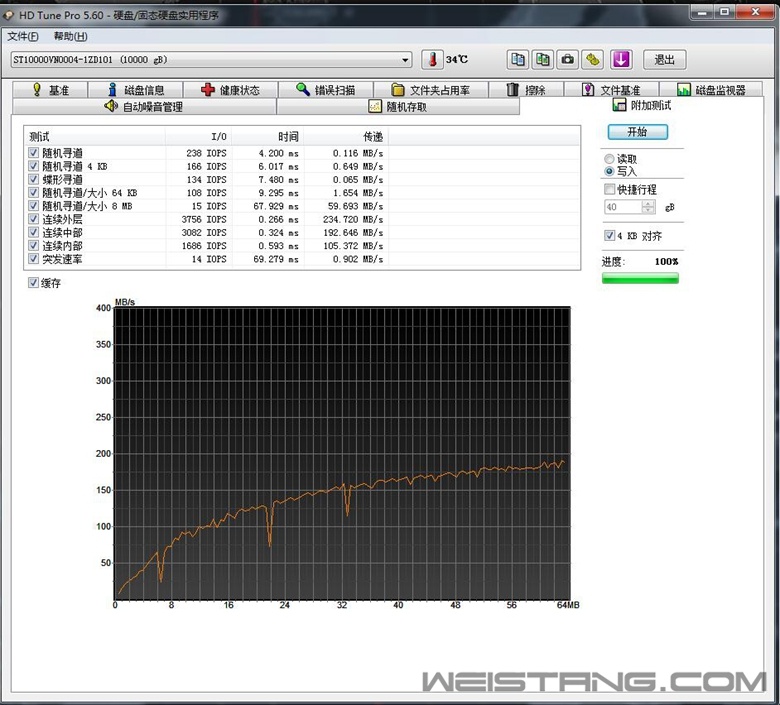Click the green progress bar
Viewport: 780px width, 705px height.
coord(640,279)
